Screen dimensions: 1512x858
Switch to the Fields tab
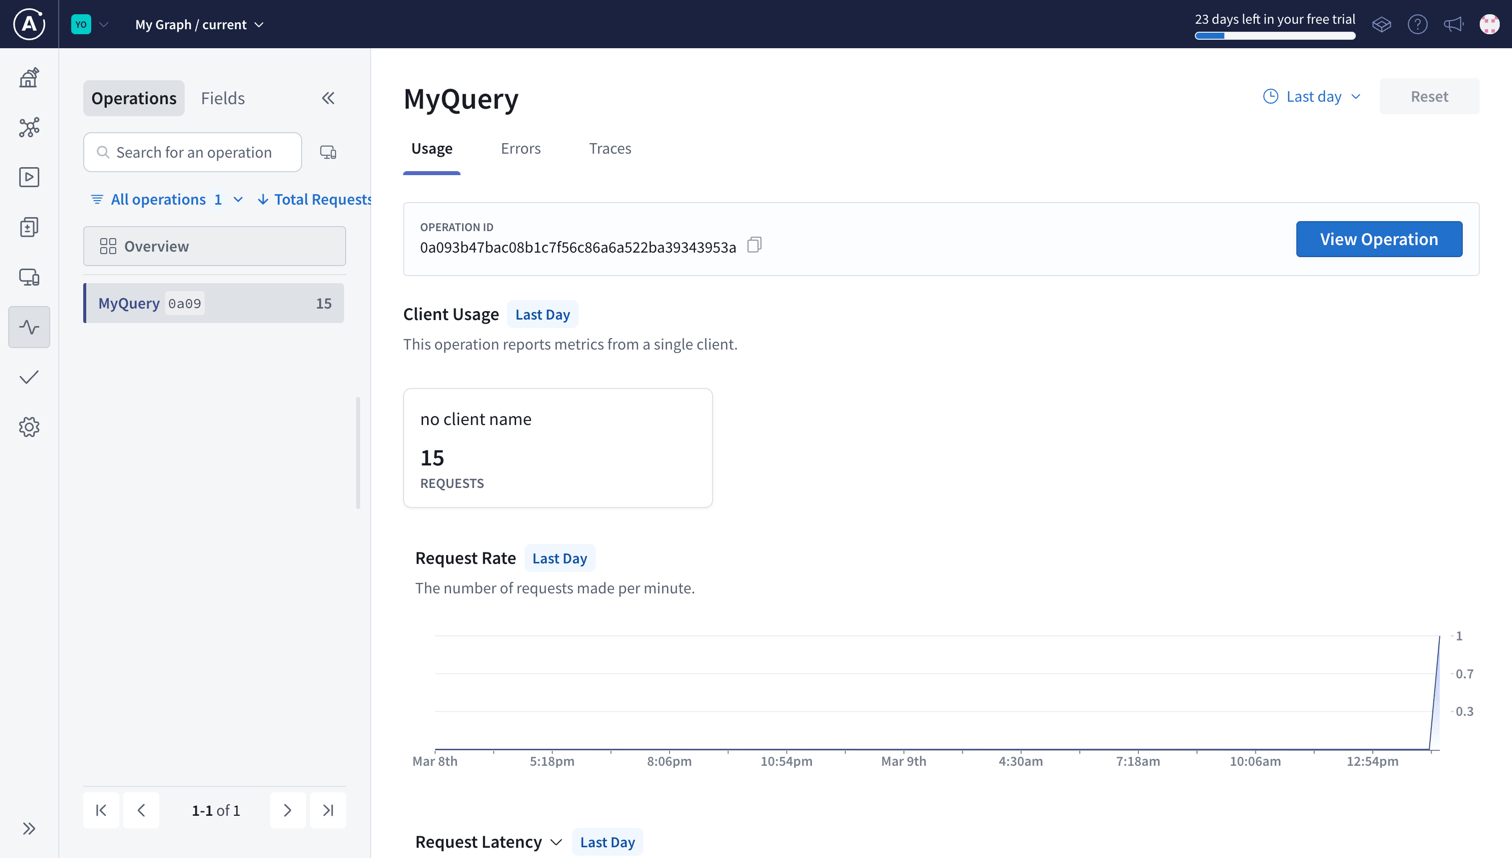(x=222, y=98)
